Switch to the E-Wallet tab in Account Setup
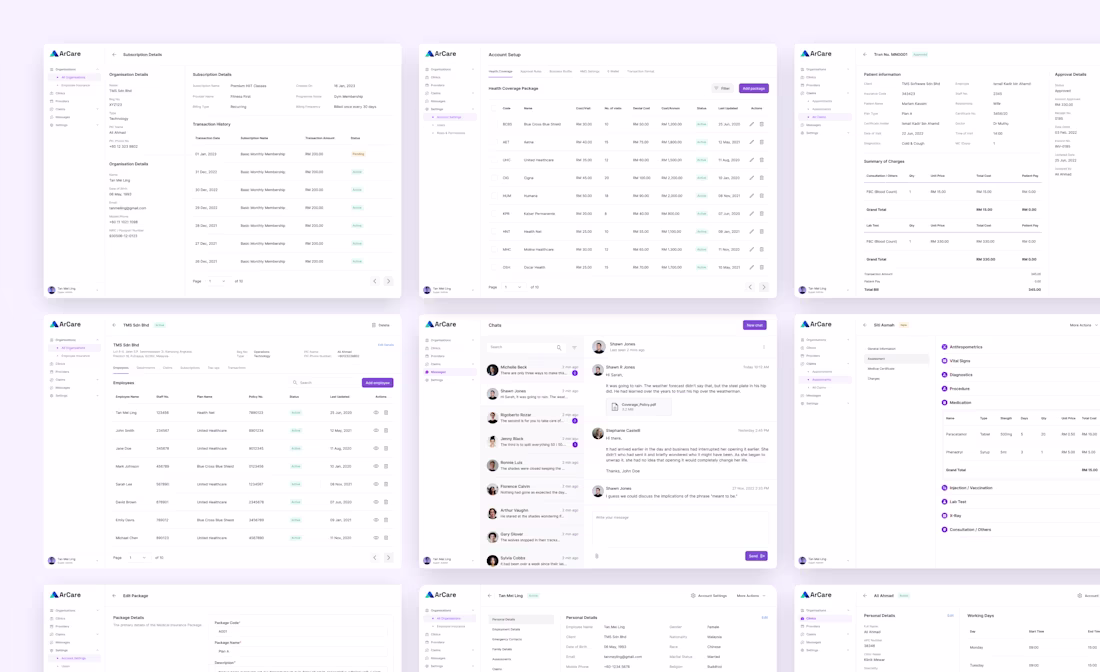This screenshot has height=672, width=1100. point(613,72)
